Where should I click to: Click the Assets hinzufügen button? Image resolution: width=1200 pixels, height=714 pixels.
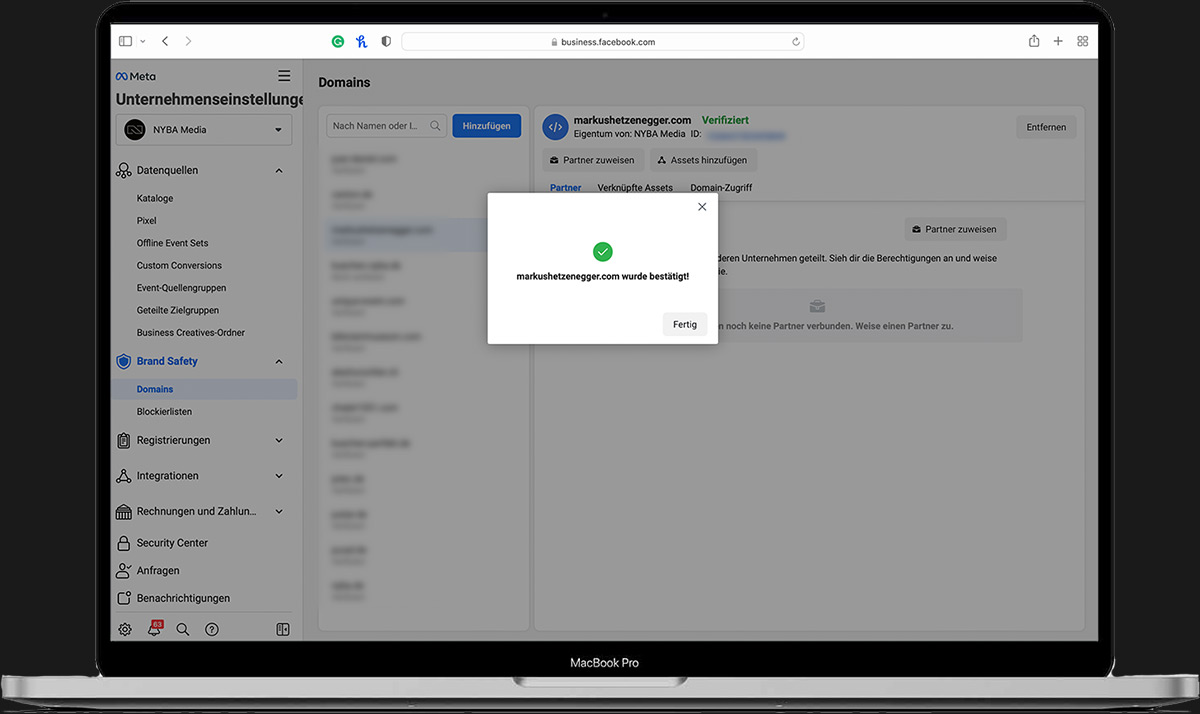pyautogui.click(x=702, y=160)
